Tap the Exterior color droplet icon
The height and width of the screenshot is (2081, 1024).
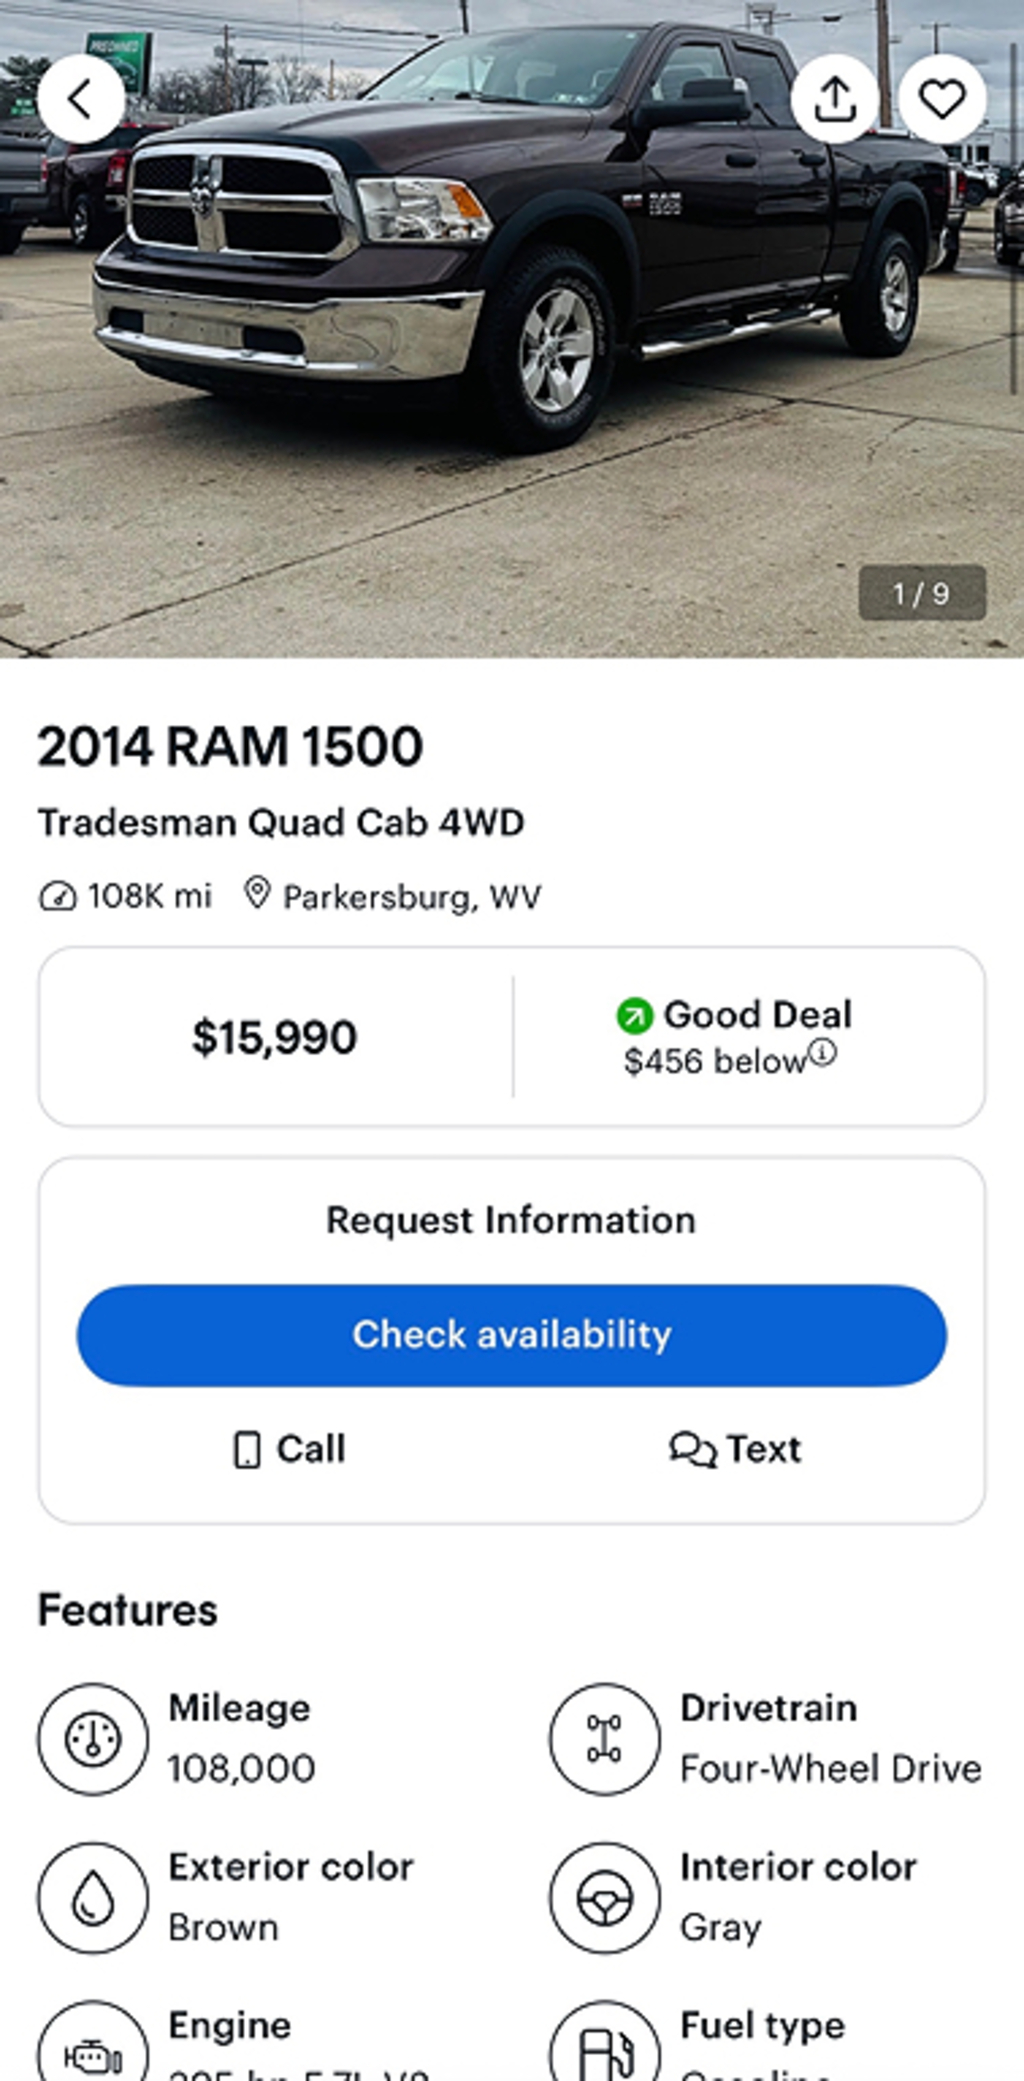93,1897
